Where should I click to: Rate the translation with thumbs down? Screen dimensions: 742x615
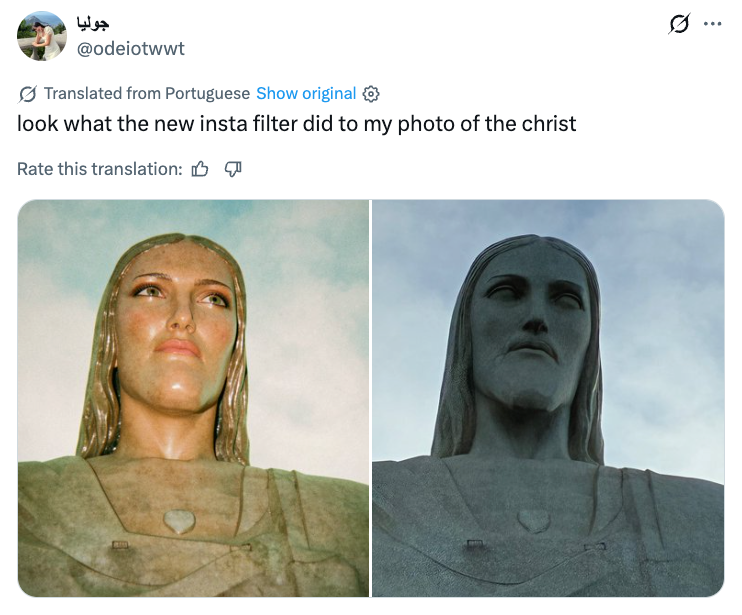click(232, 169)
